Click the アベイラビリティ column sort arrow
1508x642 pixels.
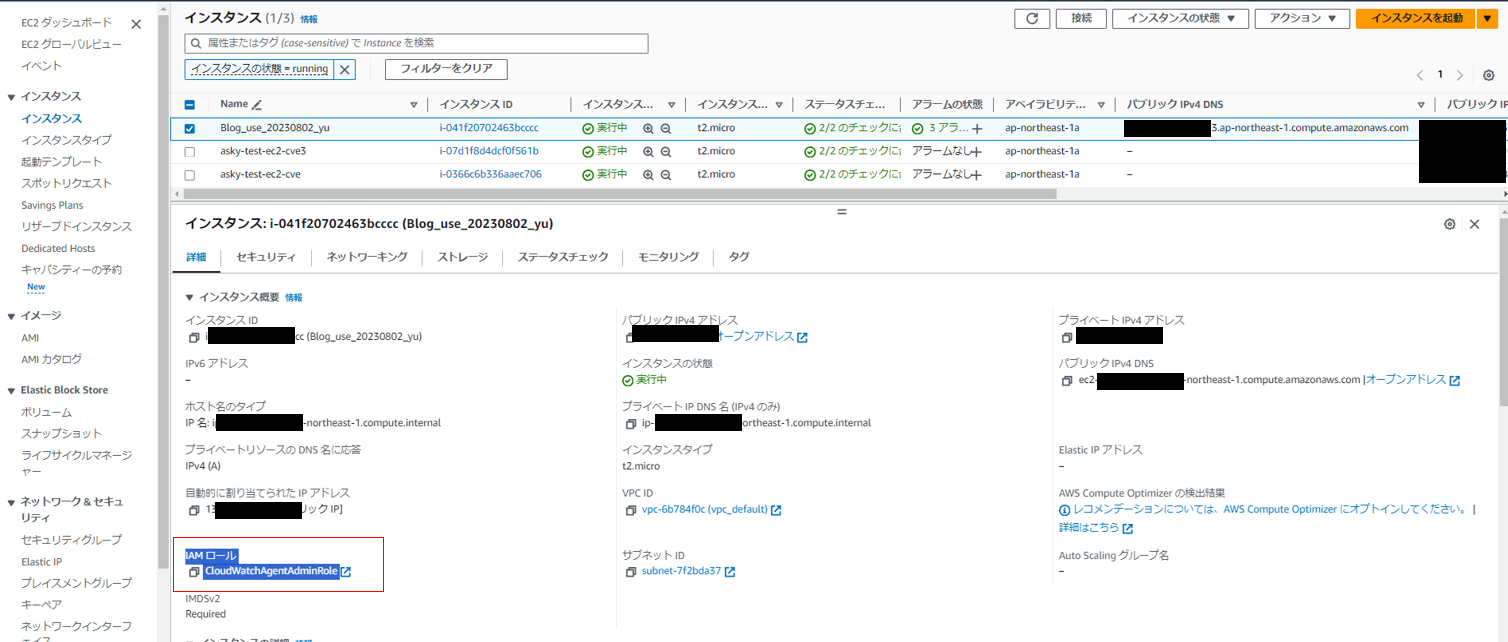coord(1102,105)
